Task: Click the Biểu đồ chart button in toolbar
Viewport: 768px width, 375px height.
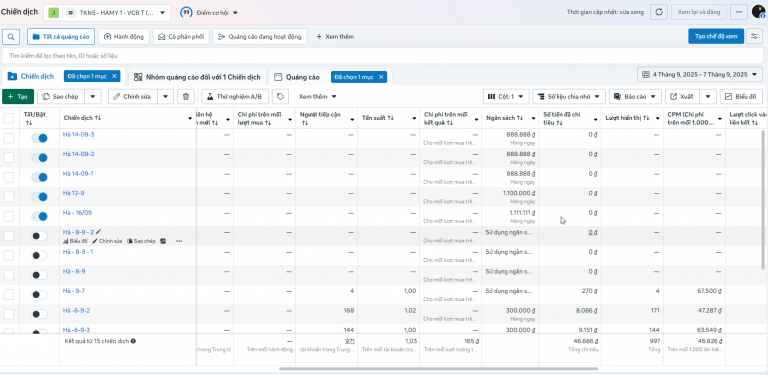Action: pos(741,96)
